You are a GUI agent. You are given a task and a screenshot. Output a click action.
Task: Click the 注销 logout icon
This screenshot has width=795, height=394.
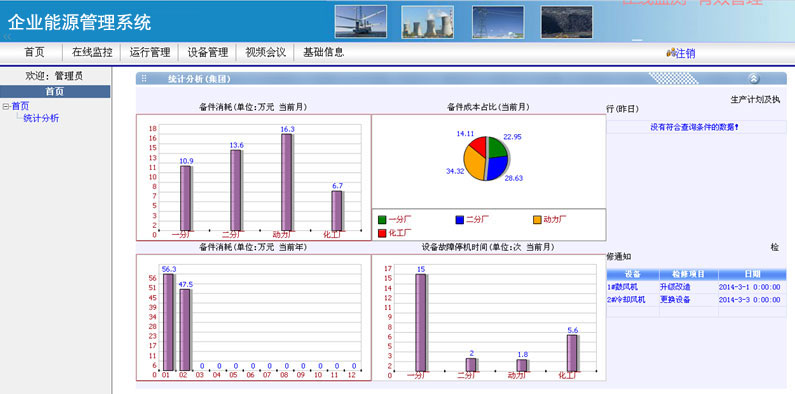click(x=671, y=52)
